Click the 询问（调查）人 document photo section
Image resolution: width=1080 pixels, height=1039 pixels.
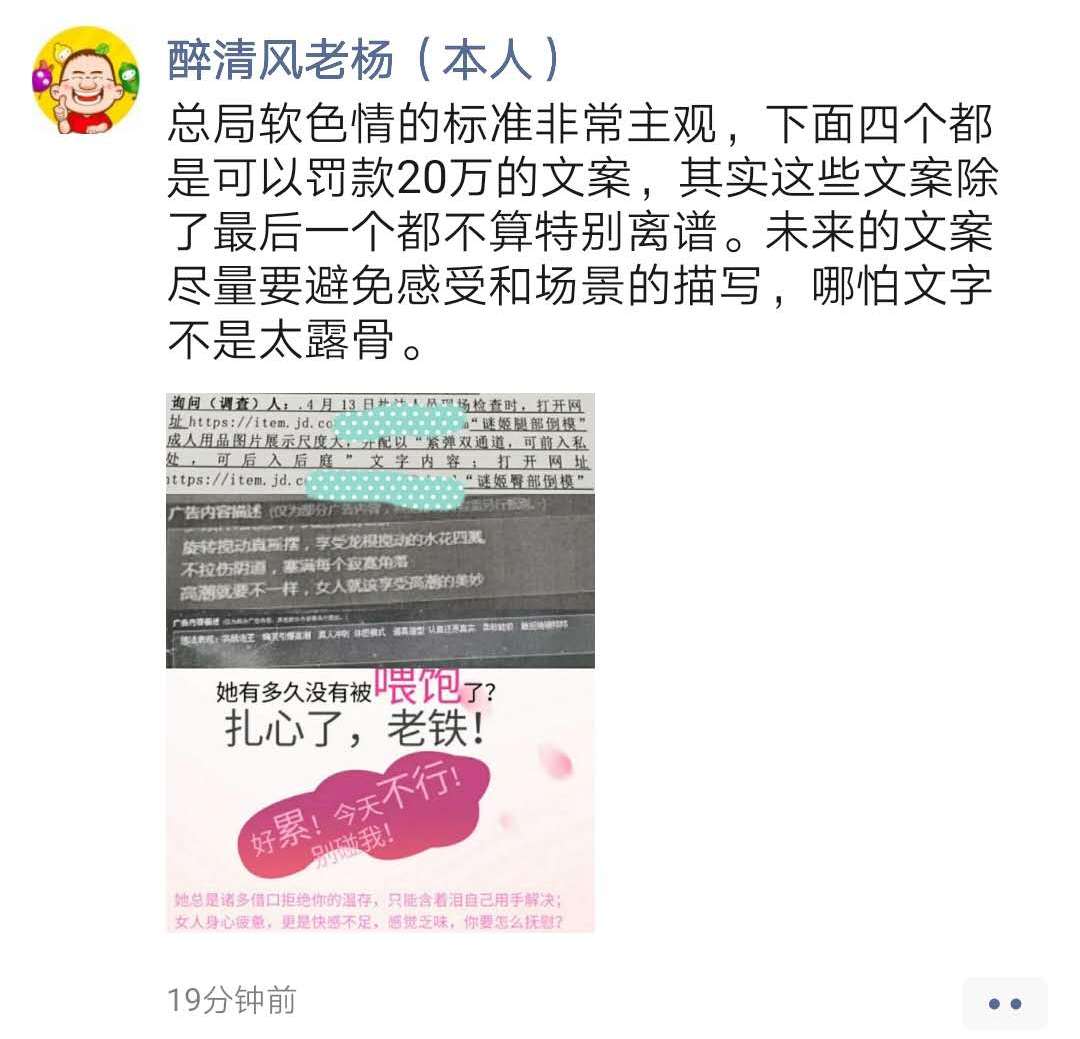click(380, 442)
